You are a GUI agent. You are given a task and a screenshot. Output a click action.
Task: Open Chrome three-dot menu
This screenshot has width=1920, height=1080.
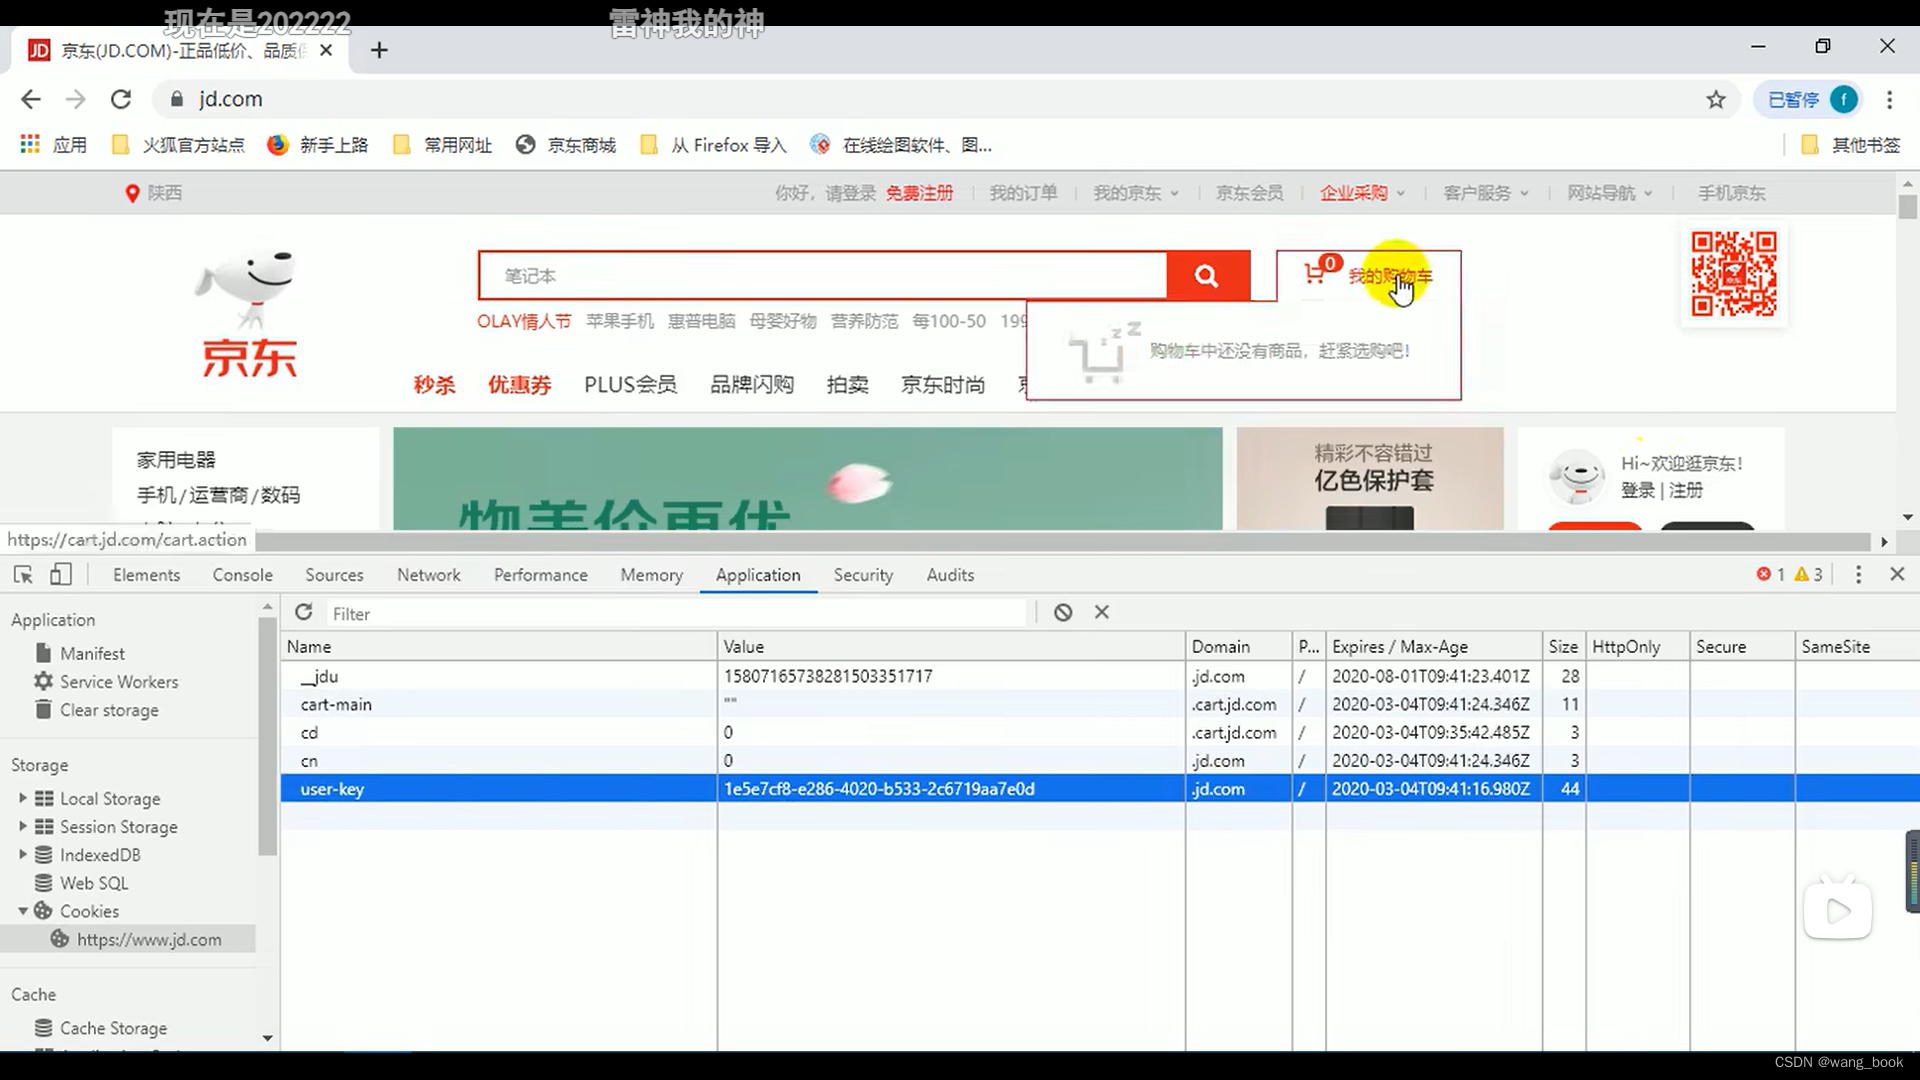1889,99
